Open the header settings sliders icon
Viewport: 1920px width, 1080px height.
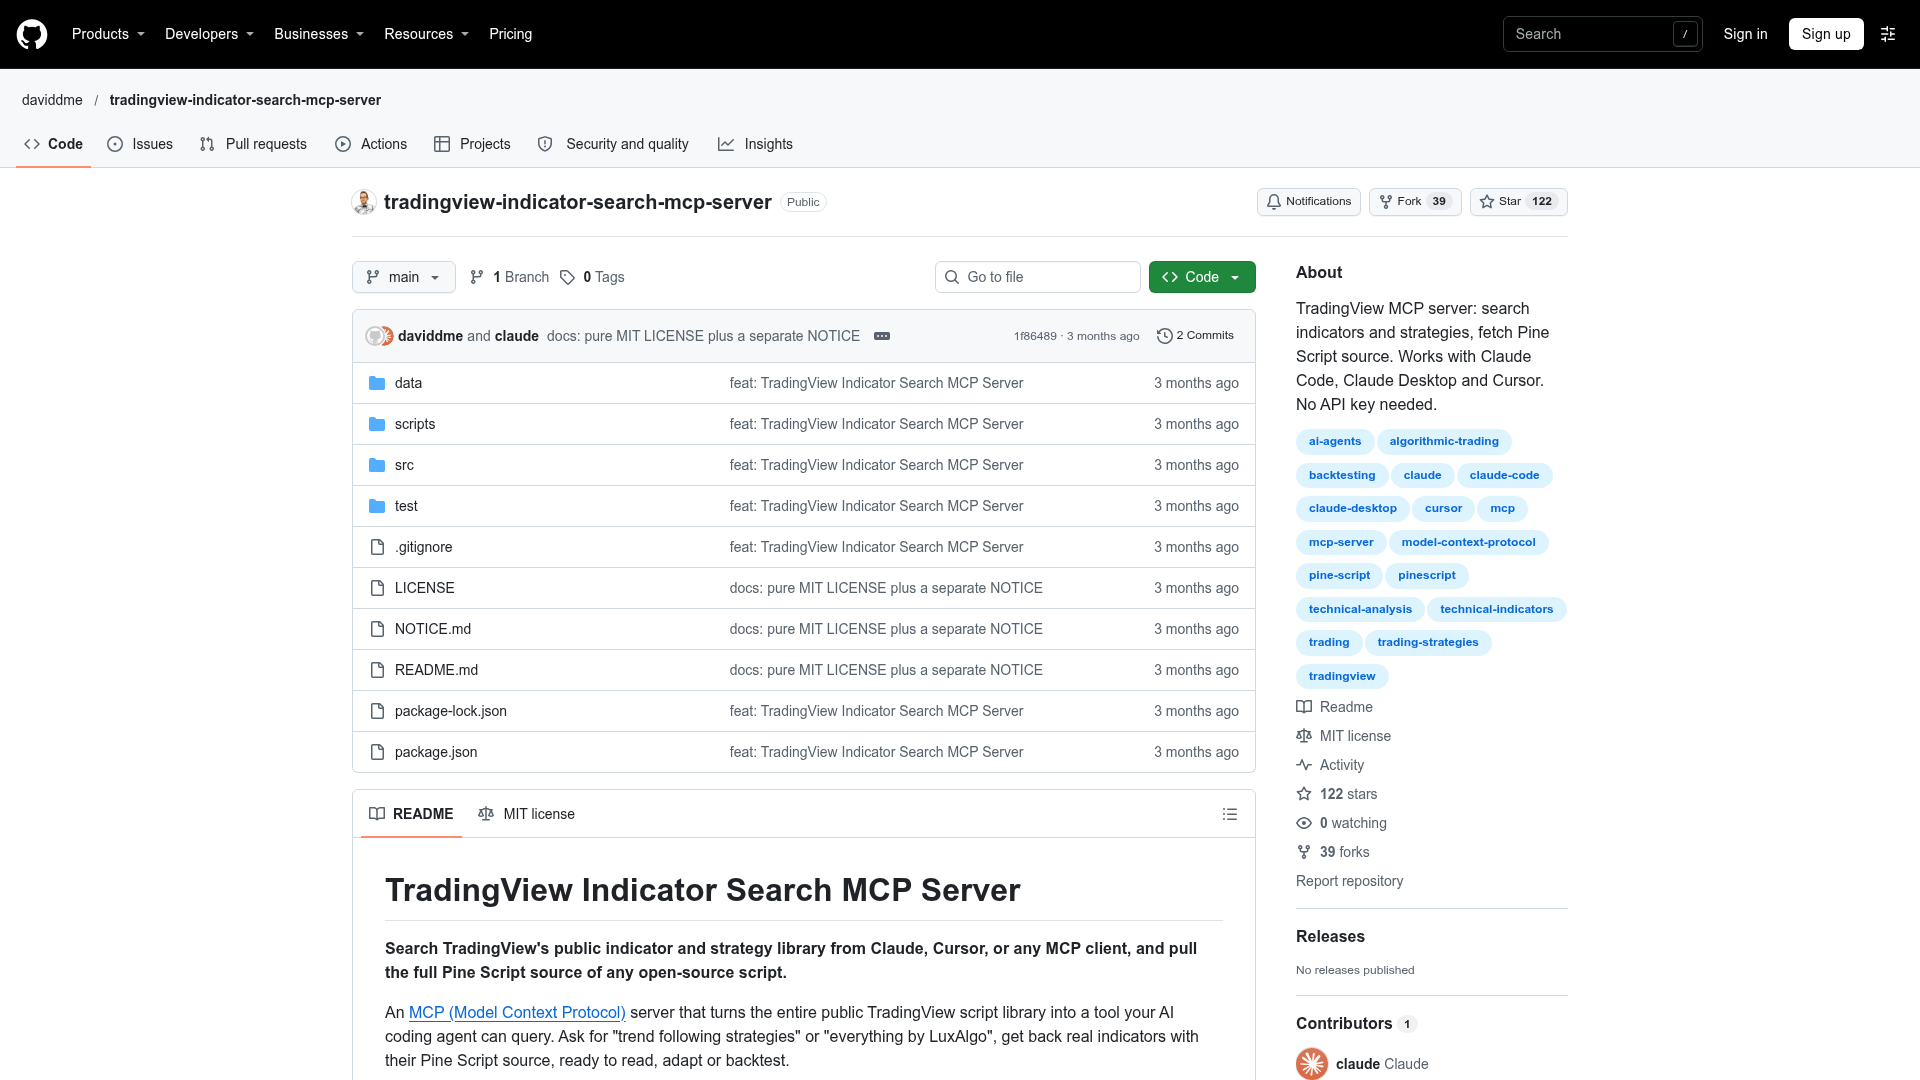1888,34
